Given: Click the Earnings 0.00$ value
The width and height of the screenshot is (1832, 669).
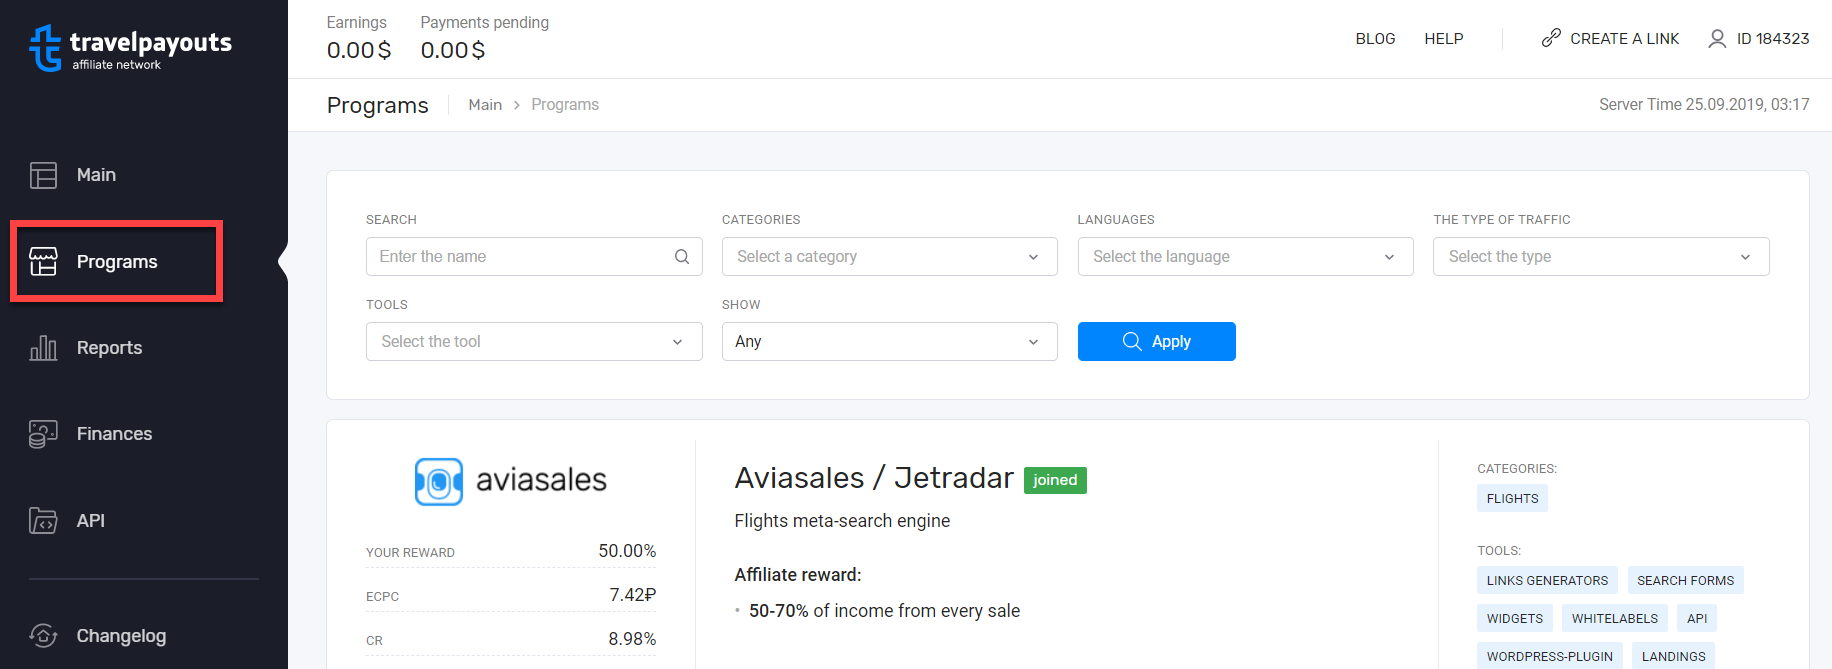Looking at the screenshot, I should (359, 50).
